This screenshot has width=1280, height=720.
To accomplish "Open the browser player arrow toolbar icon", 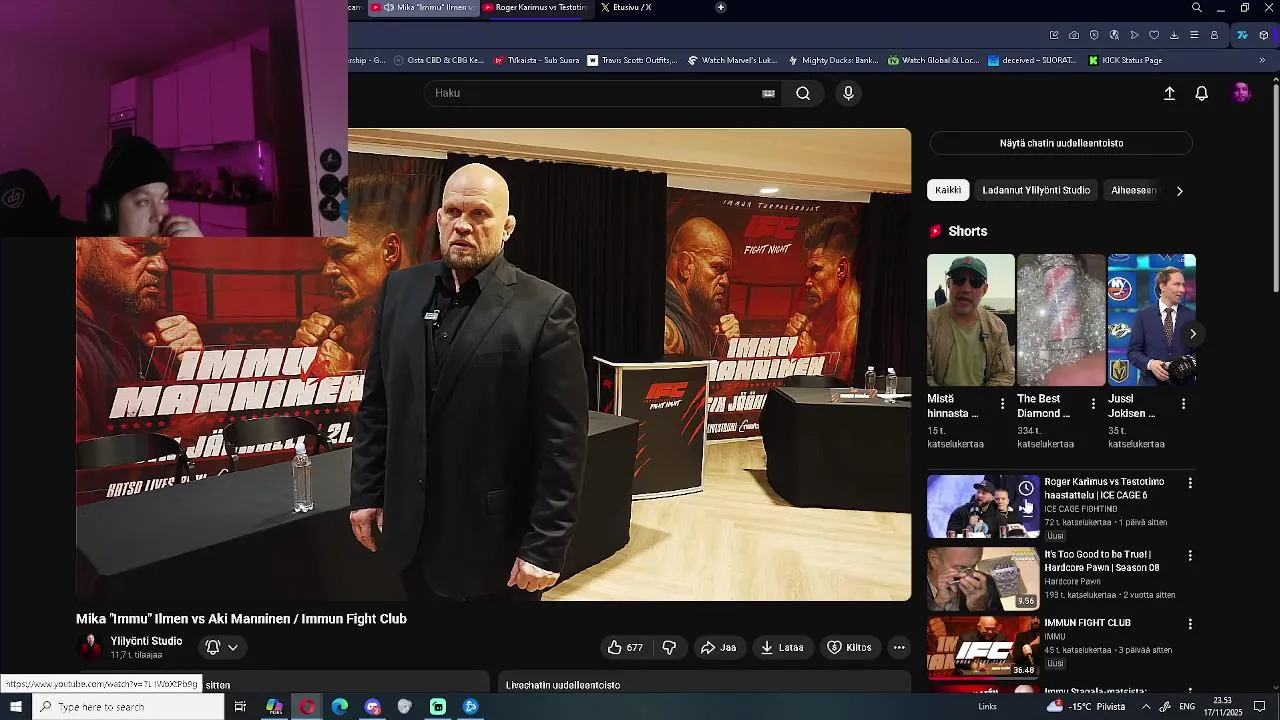I will pyautogui.click(x=1134, y=35).
